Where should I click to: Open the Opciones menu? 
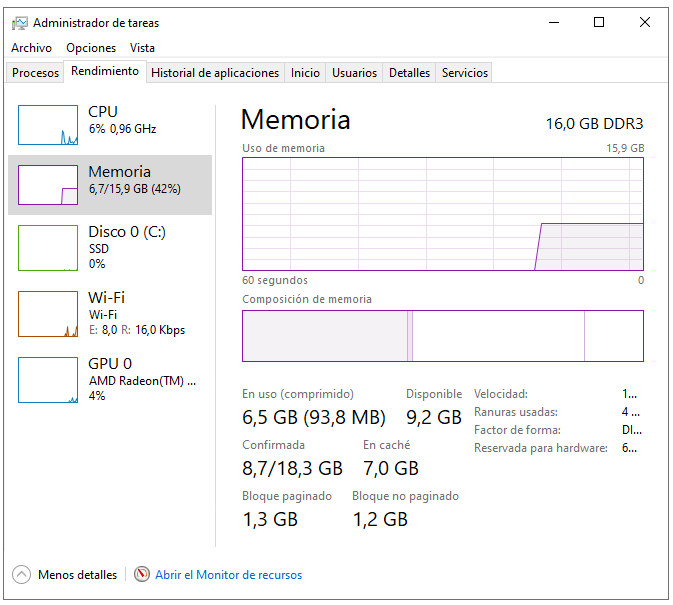pos(91,48)
